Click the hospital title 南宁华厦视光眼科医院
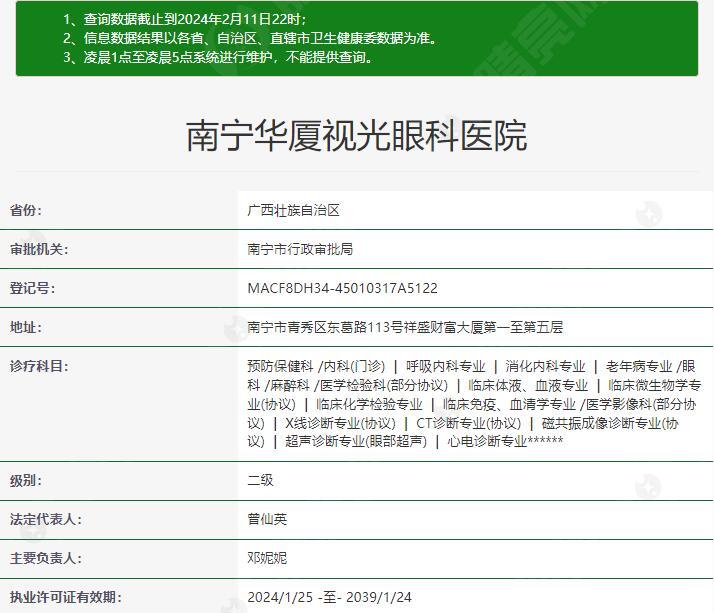Viewport: 714px width, 613px height. pyautogui.click(x=357, y=136)
